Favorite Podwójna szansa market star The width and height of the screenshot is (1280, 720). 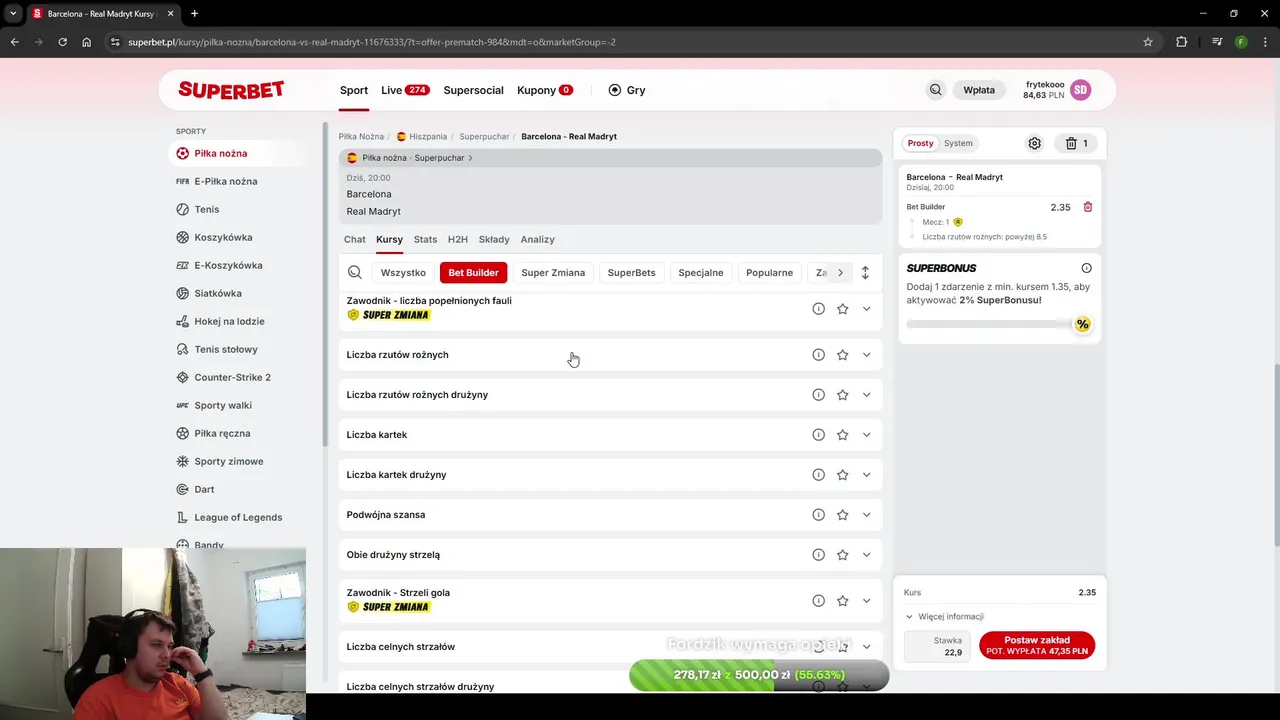click(x=842, y=515)
